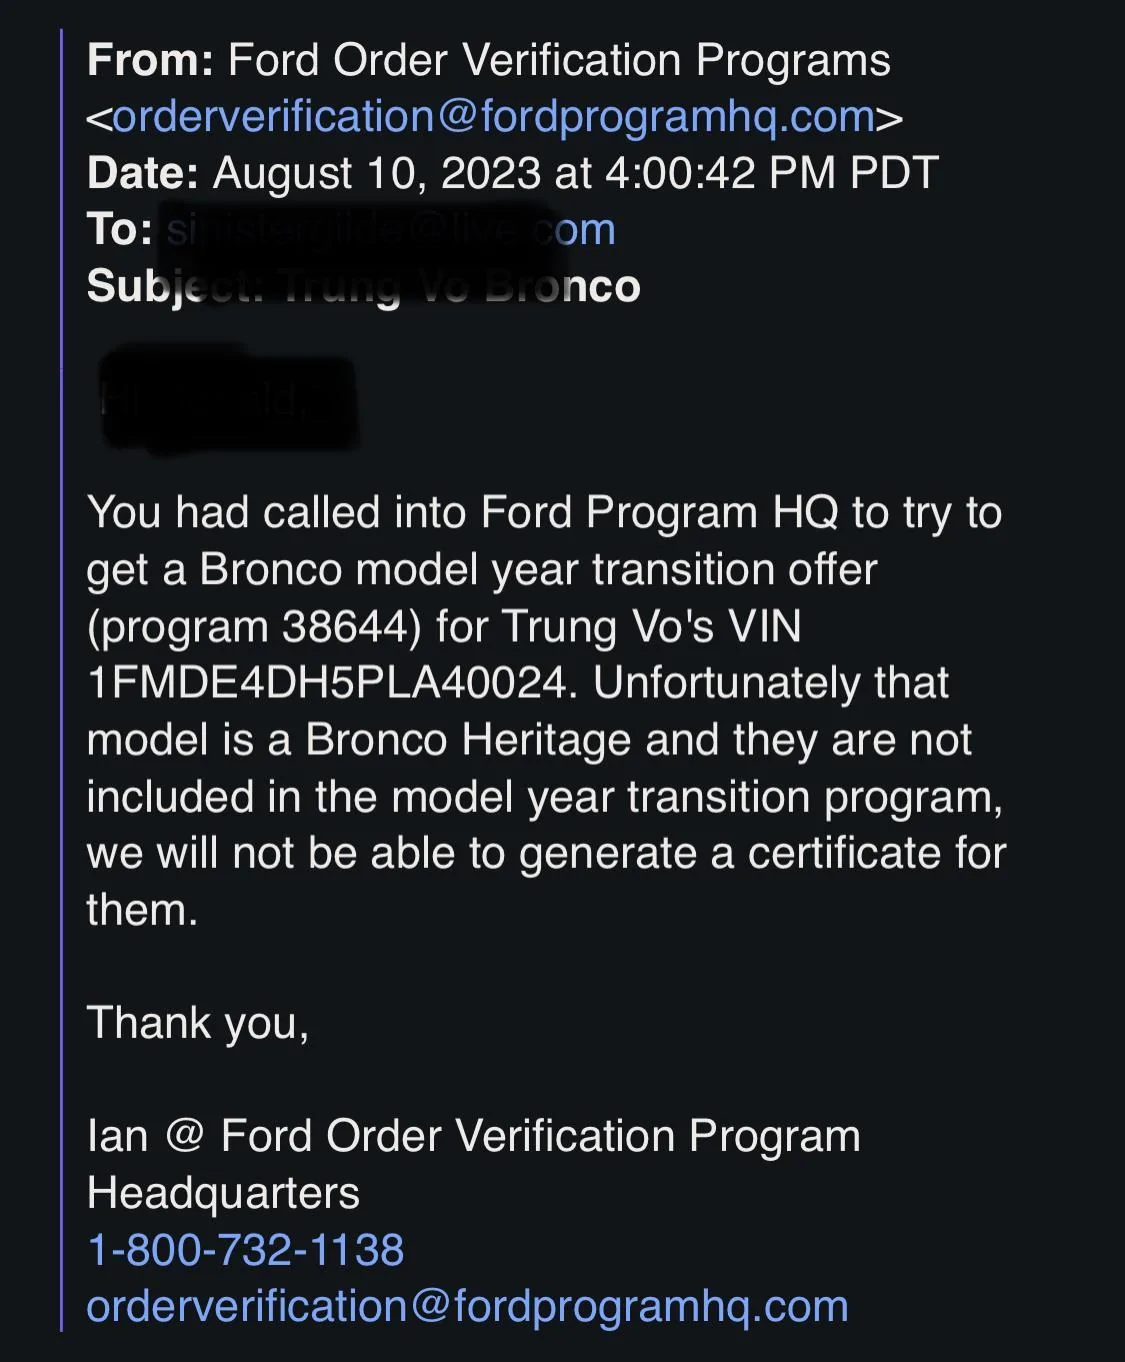Click the bold "Date:" header label
The width and height of the screenshot is (1125, 1362).
click(143, 173)
